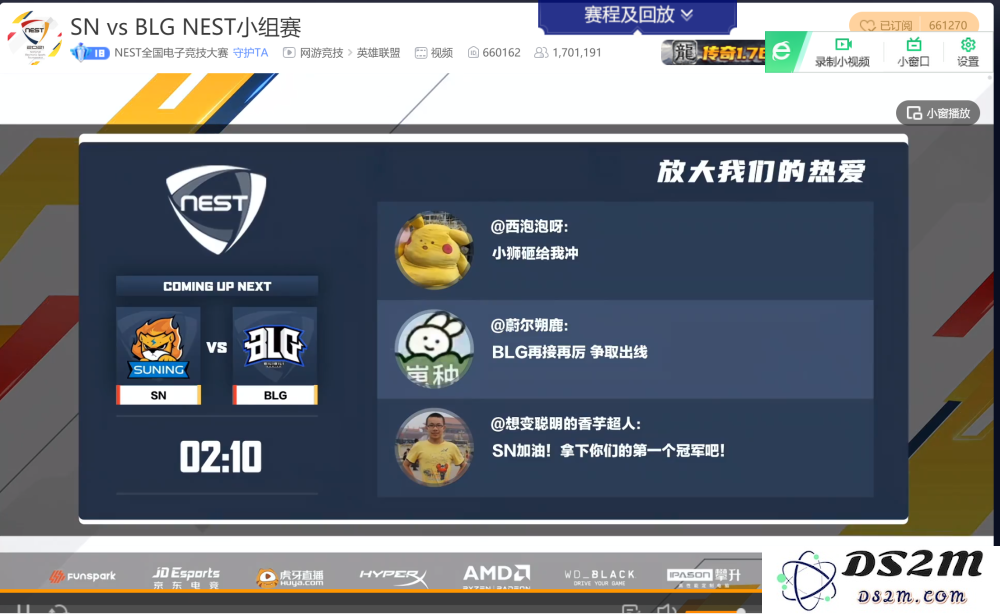Click the HyperX sponsor logo
1000x614 pixels.
pos(393,576)
